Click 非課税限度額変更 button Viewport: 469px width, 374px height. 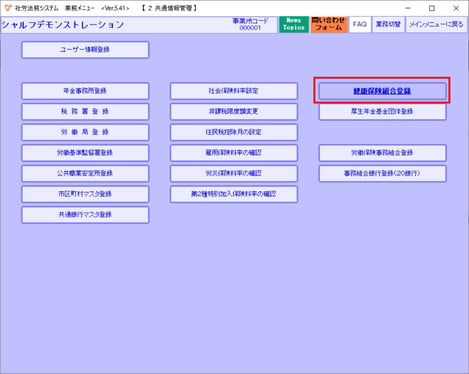click(234, 112)
